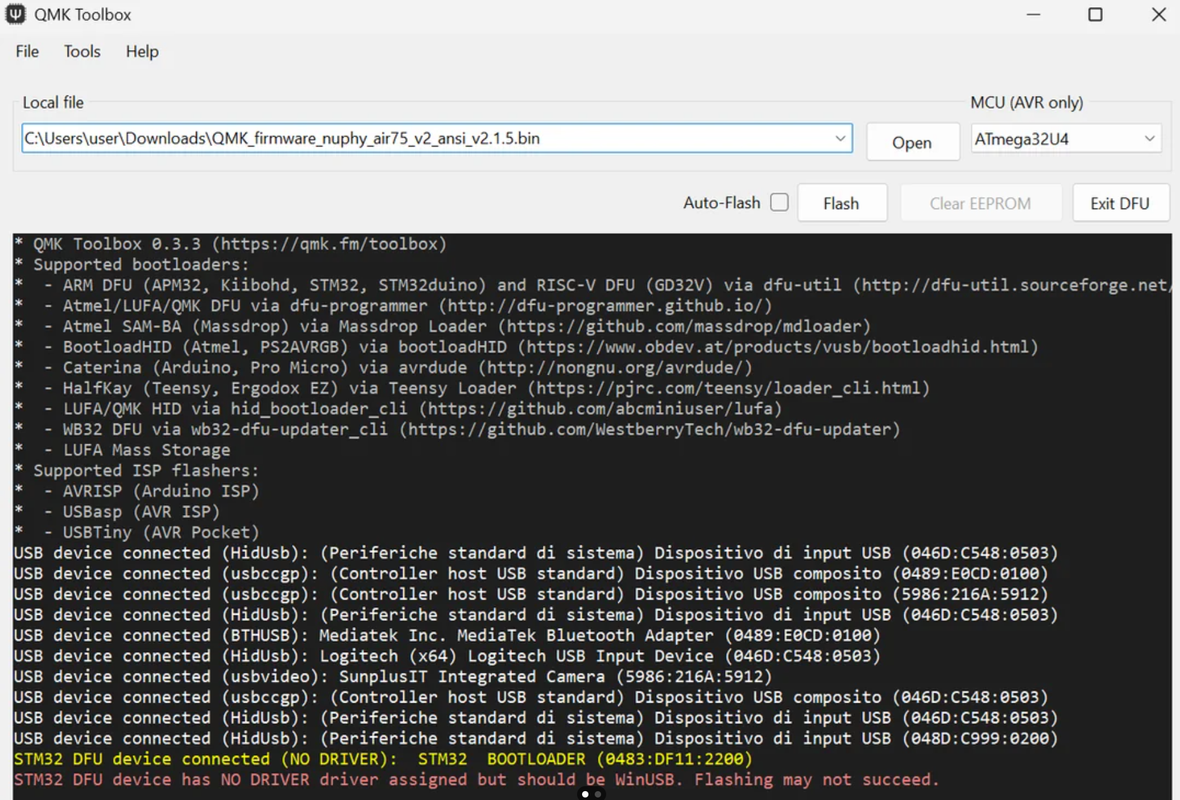Click the Atmel/LUFA/QMK DFU log line
The image size is (1180, 800).
click(x=393, y=306)
